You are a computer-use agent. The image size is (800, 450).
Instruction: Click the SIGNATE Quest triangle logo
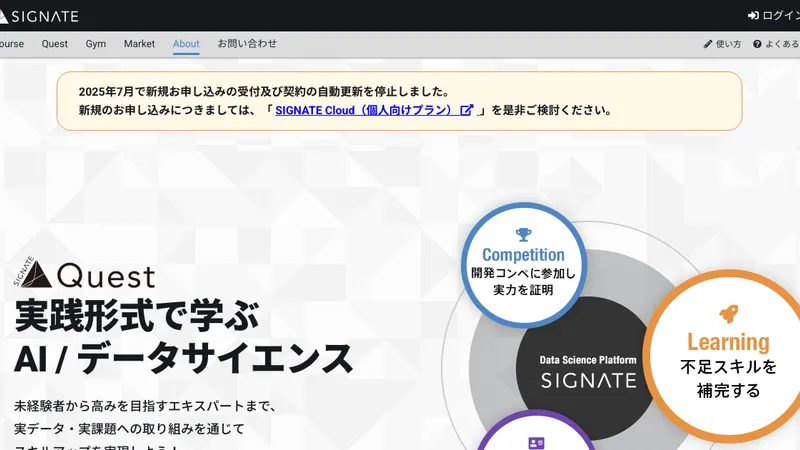click(32, 271)
